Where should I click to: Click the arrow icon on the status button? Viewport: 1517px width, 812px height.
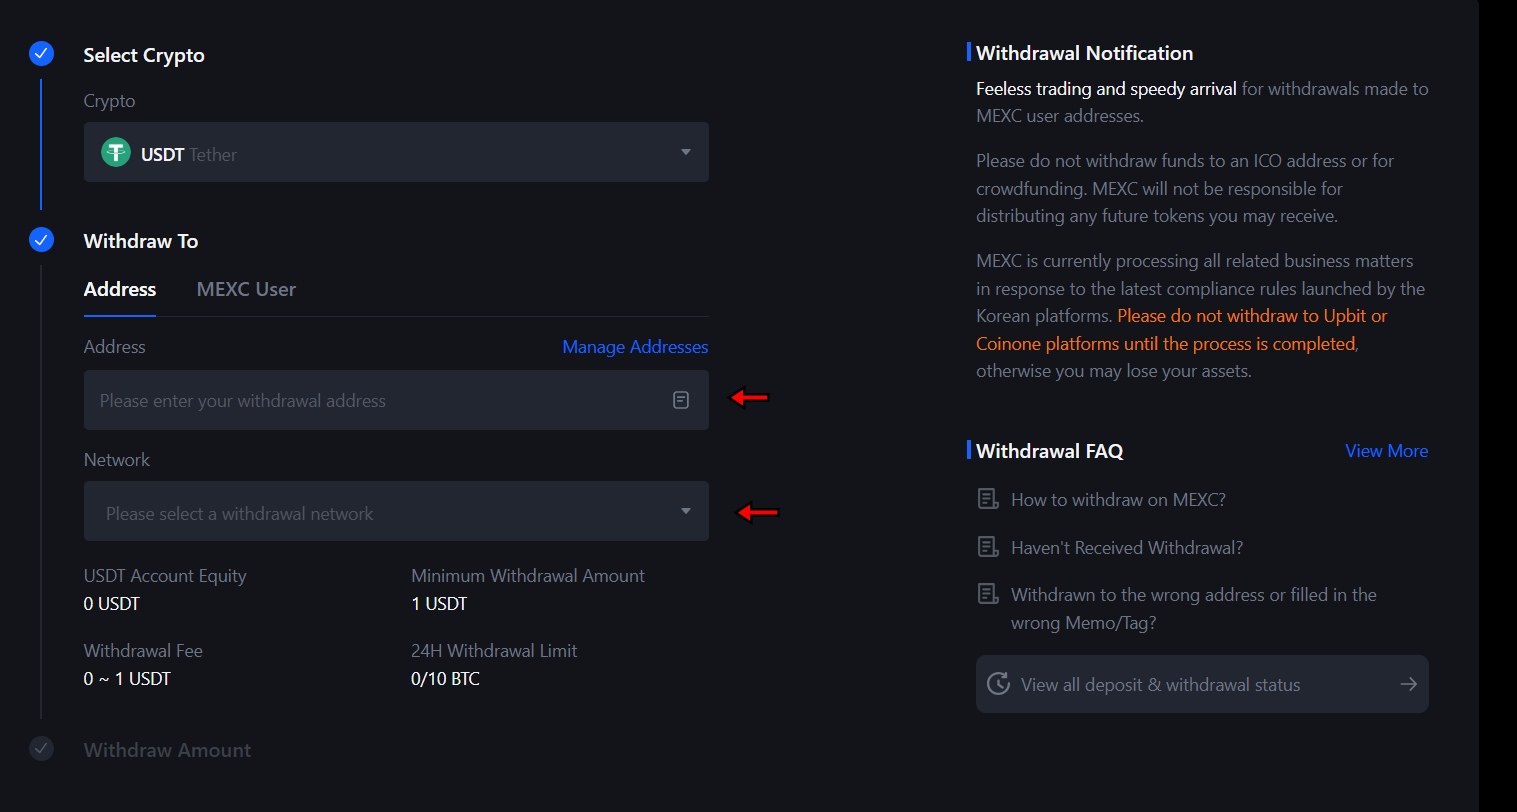1408,683
